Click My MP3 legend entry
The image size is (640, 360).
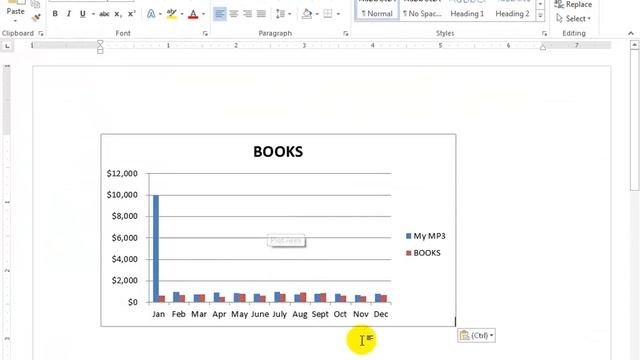point(426,236)
